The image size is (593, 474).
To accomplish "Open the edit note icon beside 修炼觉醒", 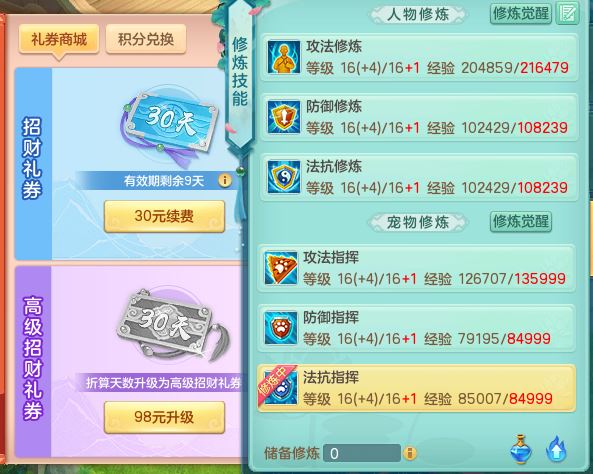I will tap(567, 14).
